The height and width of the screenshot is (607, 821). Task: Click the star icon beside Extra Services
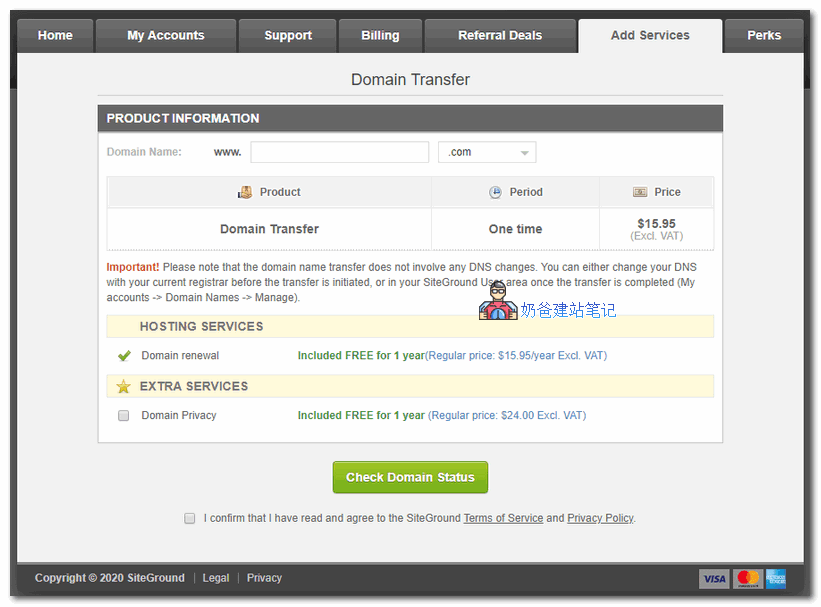[123, 386]
